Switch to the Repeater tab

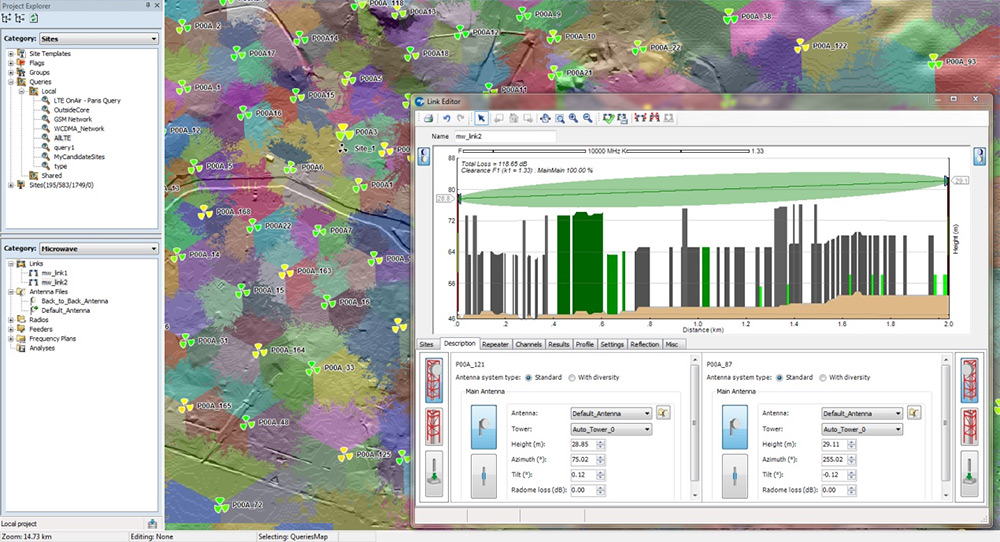point(496,344)
